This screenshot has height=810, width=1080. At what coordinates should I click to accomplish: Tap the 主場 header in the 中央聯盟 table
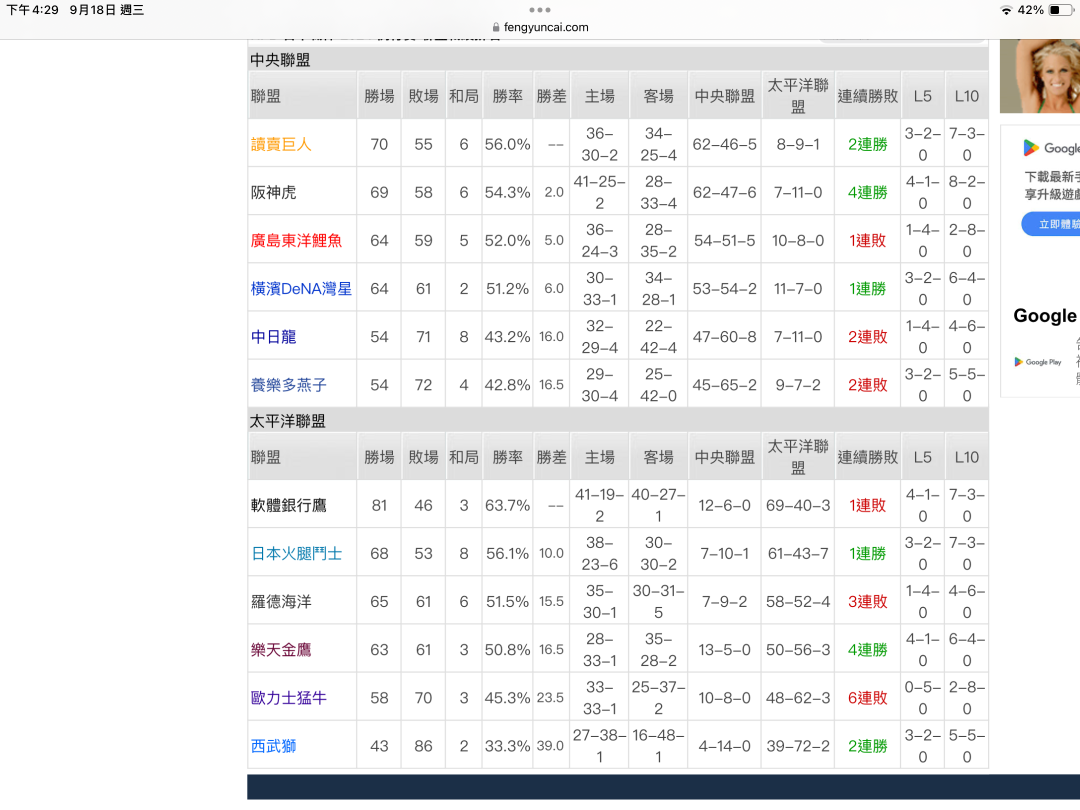(x=600, y=96)
